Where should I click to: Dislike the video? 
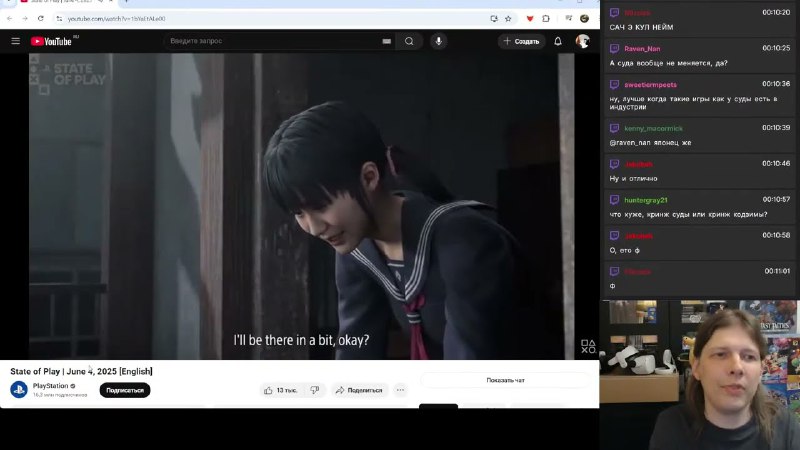[x=315, y=390]
